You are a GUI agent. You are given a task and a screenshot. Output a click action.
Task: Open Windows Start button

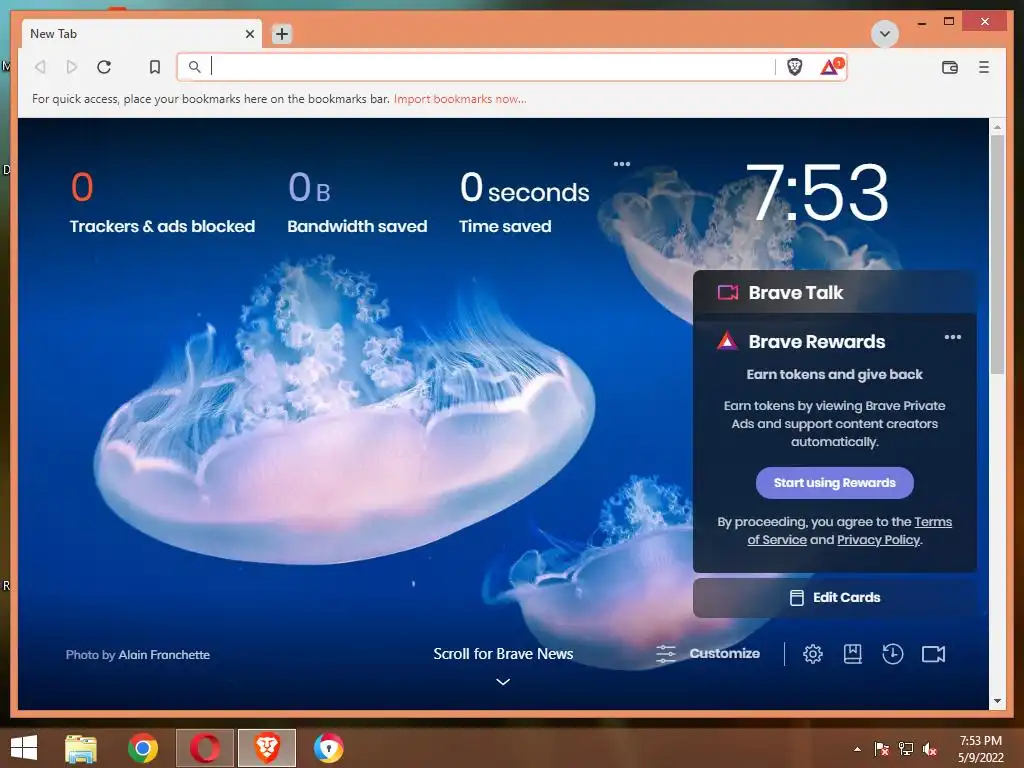[24, 747]
